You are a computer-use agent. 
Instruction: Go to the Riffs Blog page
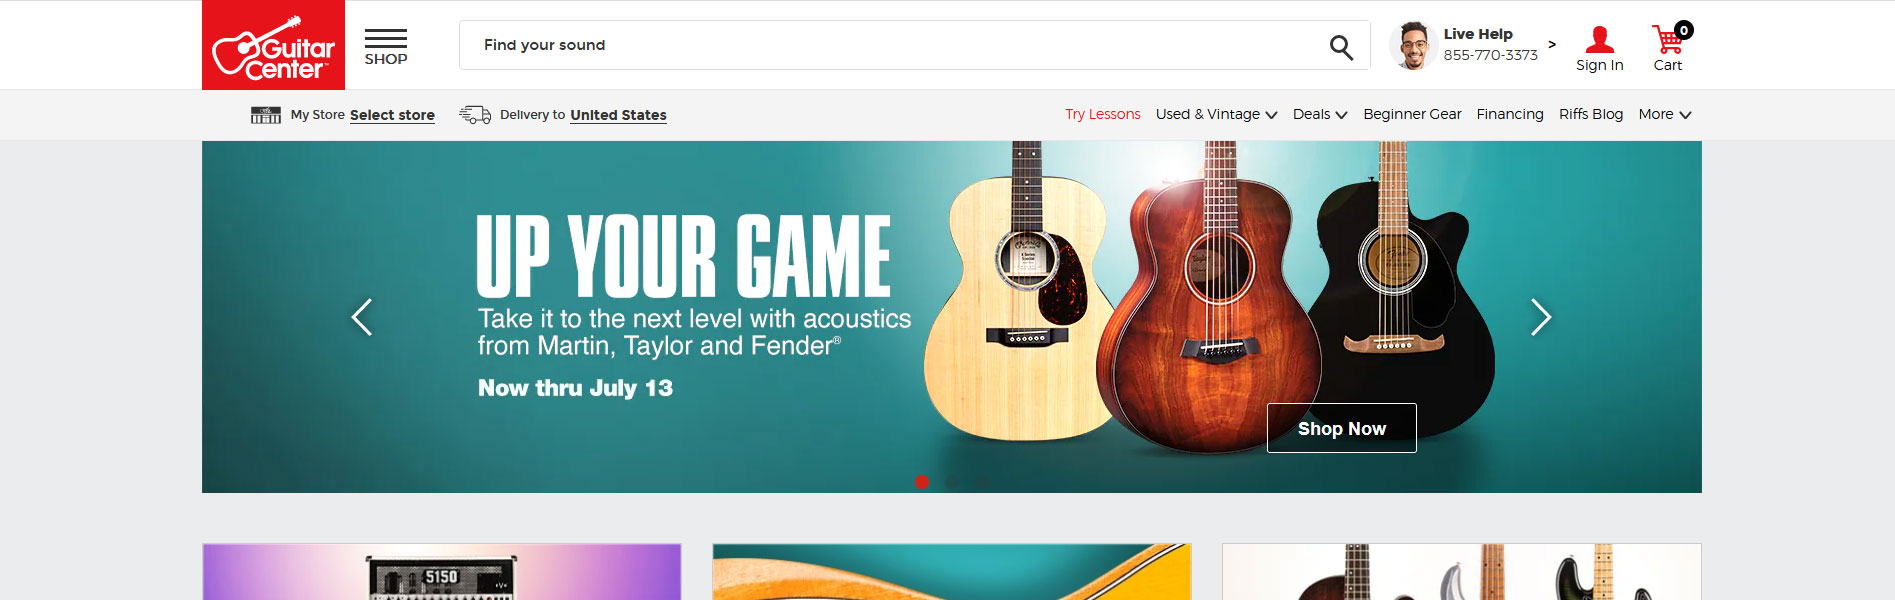1591,114
